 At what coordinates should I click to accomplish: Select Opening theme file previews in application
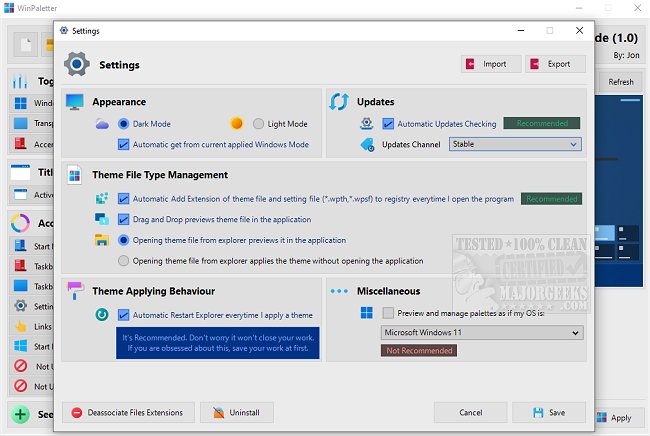pos(123,240)
